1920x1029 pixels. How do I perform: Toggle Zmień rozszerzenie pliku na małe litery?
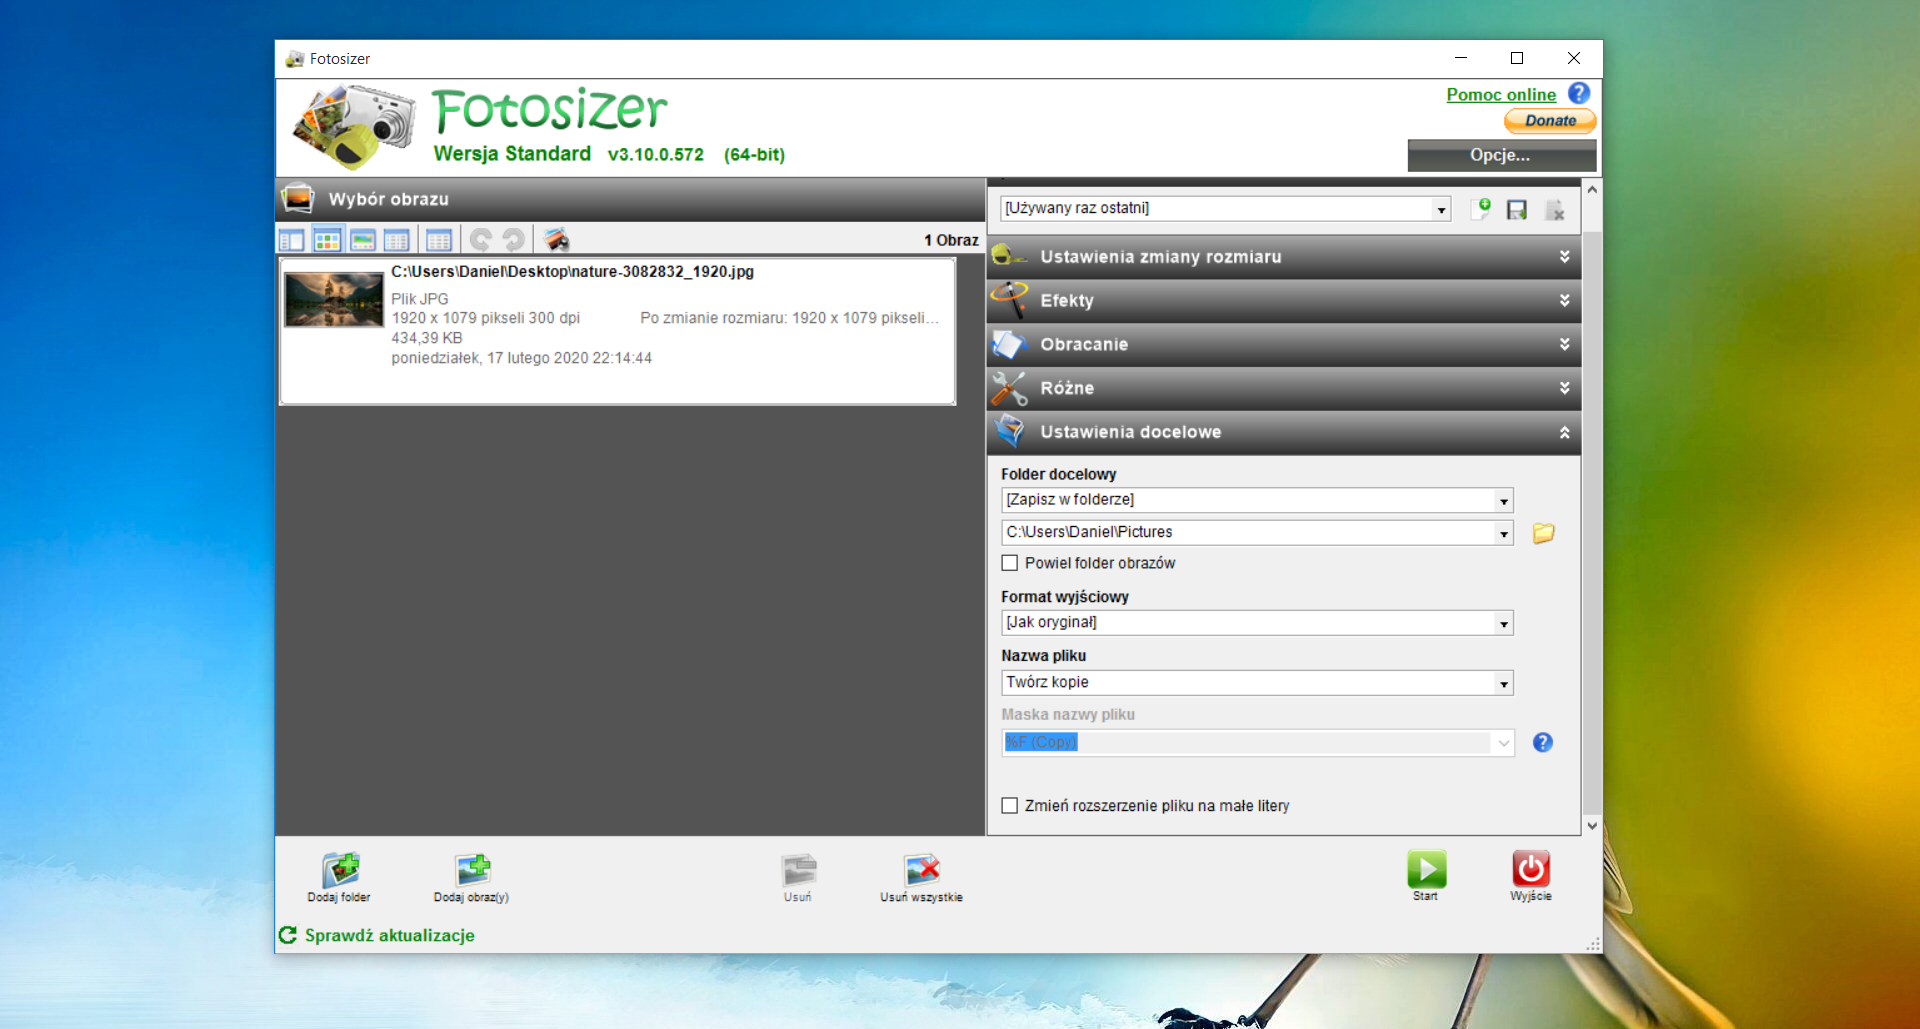point(1010,806)
